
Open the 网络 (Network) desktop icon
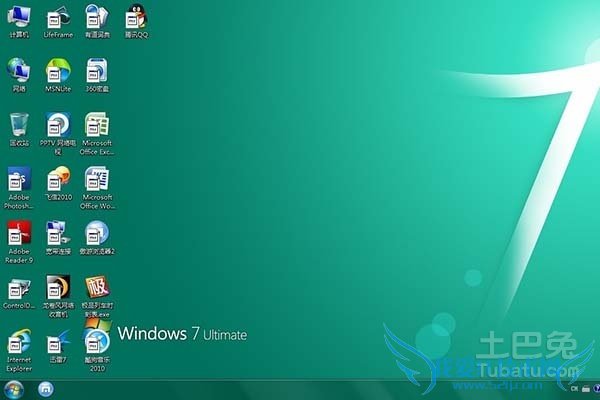pyautogui.click(x=19, y=70)
